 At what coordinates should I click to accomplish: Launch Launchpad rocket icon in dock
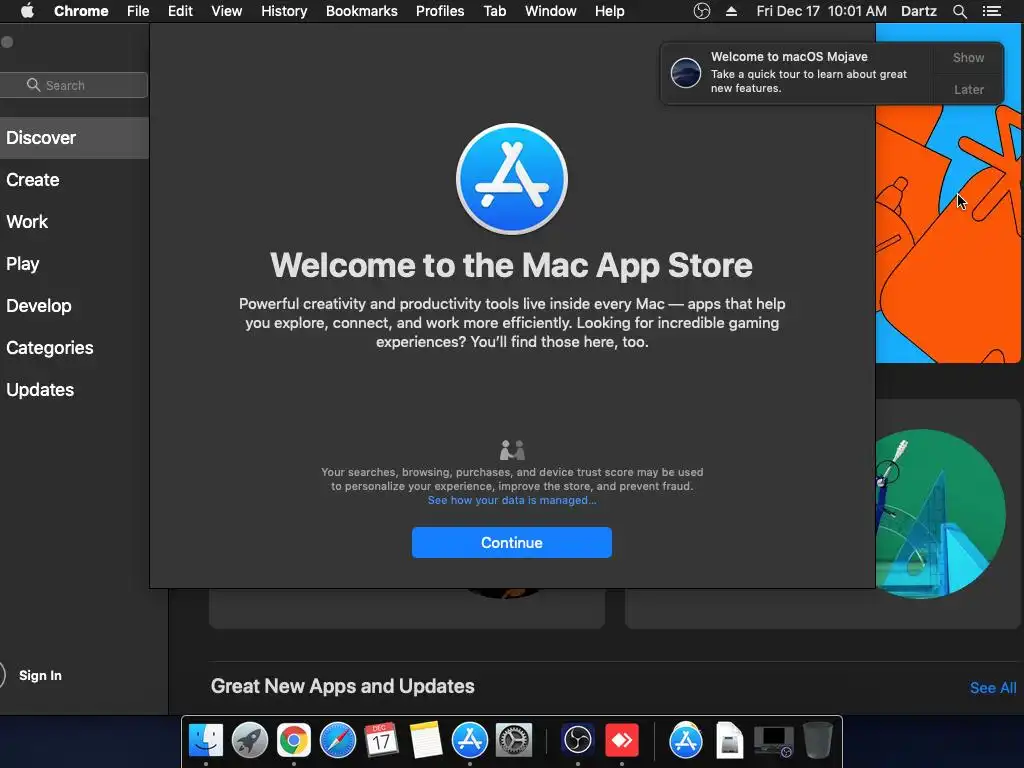tap(249, 740)
